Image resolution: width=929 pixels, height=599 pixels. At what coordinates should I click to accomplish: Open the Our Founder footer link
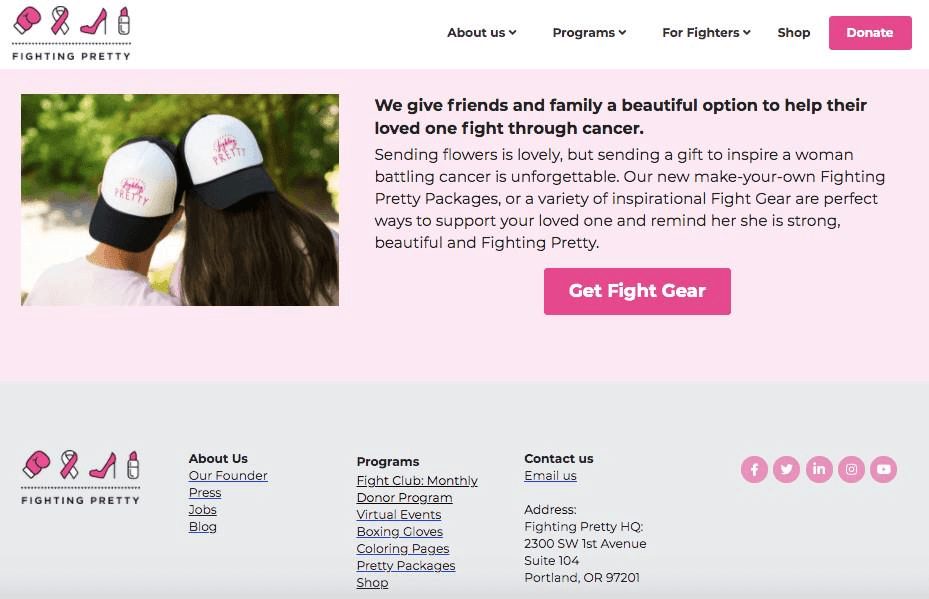click(228, 476)
